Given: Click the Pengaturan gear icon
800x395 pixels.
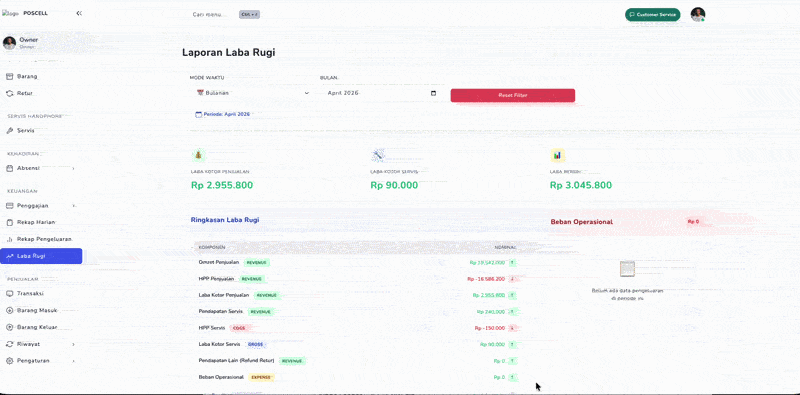Looking at the screenshot, I should (x=9, y=361).
